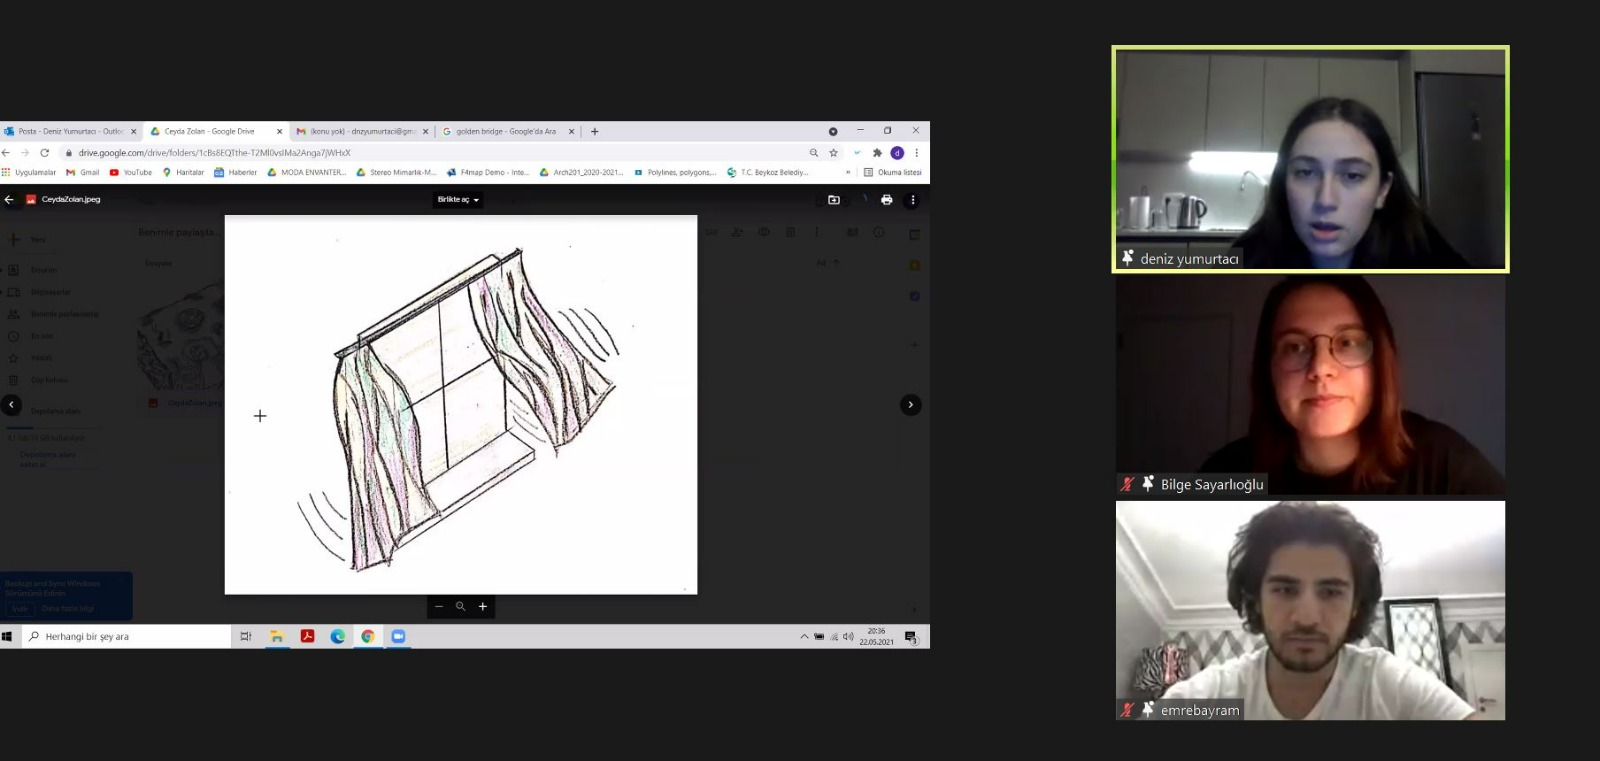1600x761 pixels.
Task: Select Bilge Sayarlıoğlu's video tile
Action: click(1310, 385)
